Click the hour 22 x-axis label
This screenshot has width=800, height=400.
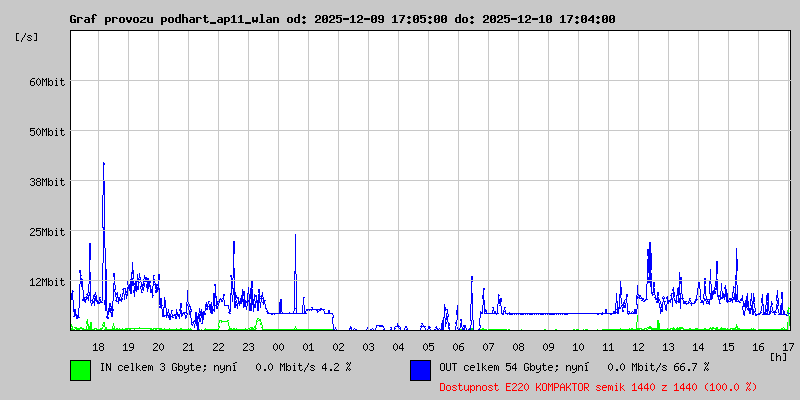pos(218,347)
